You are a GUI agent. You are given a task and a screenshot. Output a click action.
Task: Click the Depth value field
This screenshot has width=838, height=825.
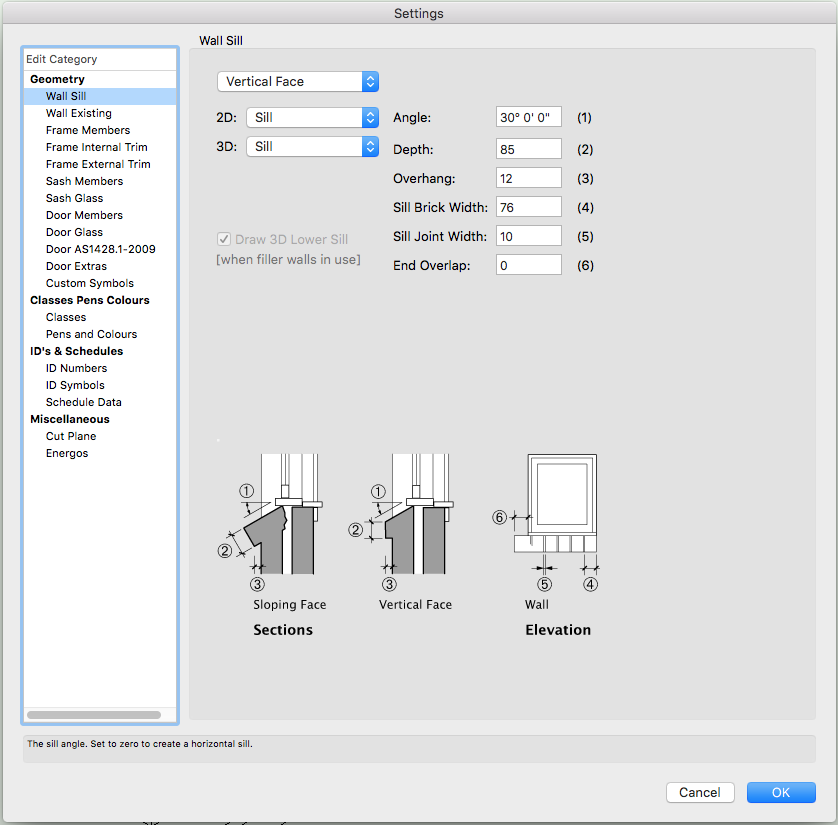[x=528, y=147]
